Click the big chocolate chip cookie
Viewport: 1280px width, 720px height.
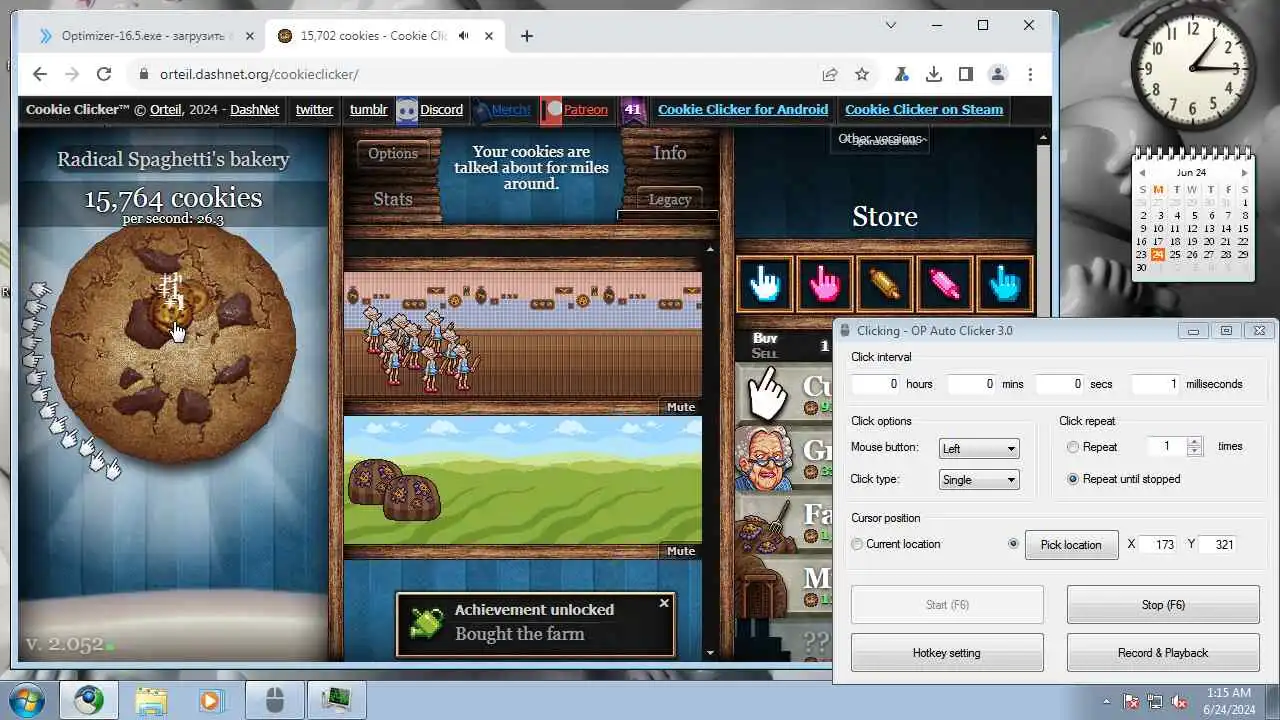click(173, 347)
